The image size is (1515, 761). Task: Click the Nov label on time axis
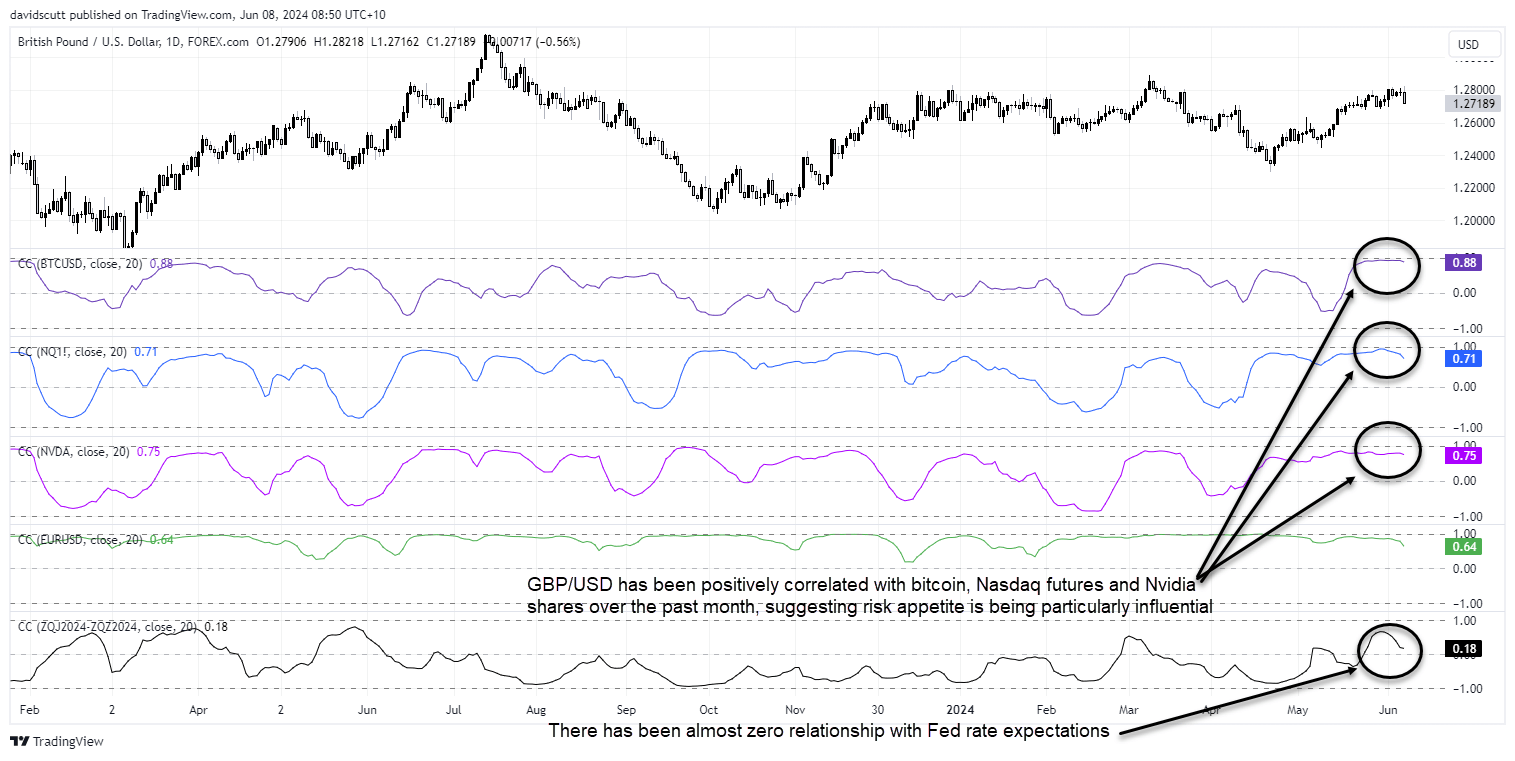tap(795, 710)
